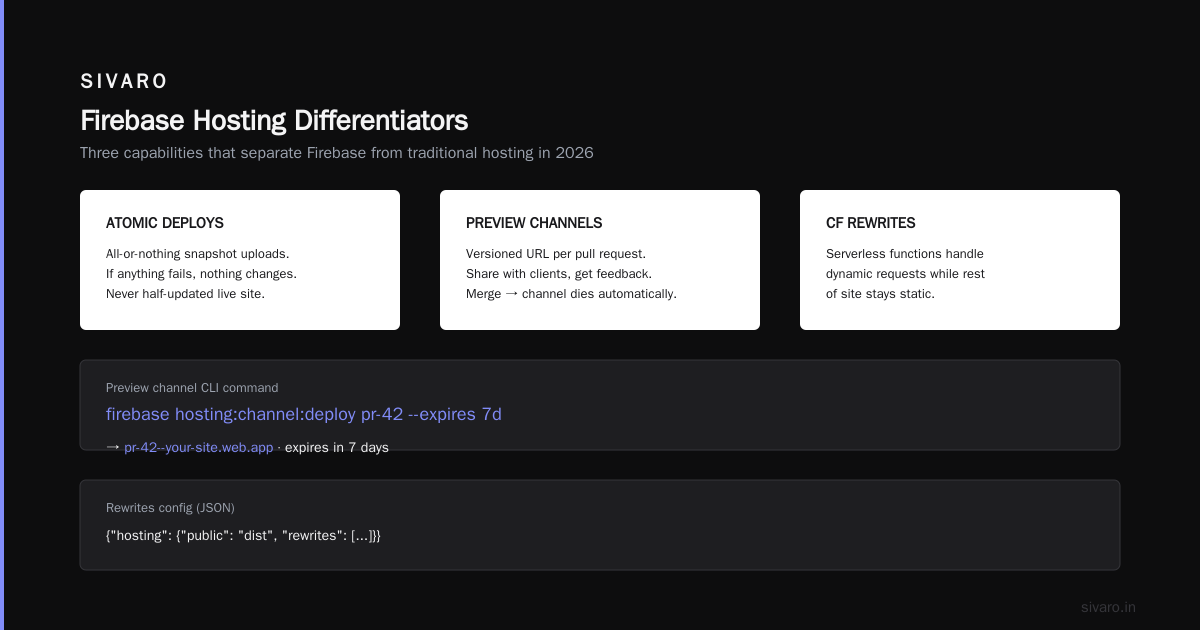Viewport: 1200px width, 630px height.
Task: Select the Firebase Hosting Differentiators heading
Action: pyautogui.click(x=274, y=121)
